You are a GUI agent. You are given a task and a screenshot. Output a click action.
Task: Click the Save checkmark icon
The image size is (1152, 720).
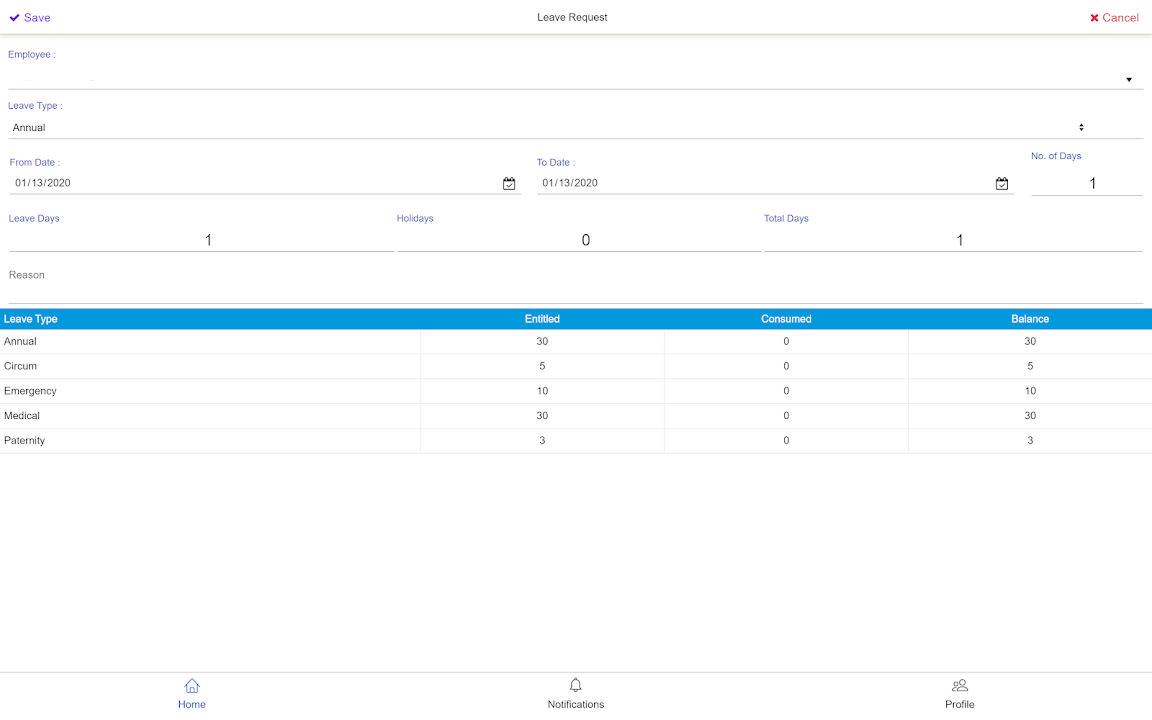pyautogui.click(x=15, y=18)
